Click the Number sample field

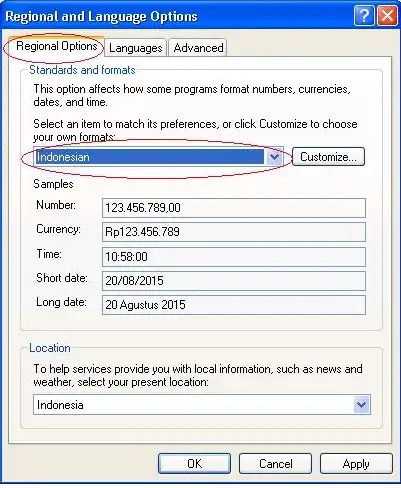point(234,208)
